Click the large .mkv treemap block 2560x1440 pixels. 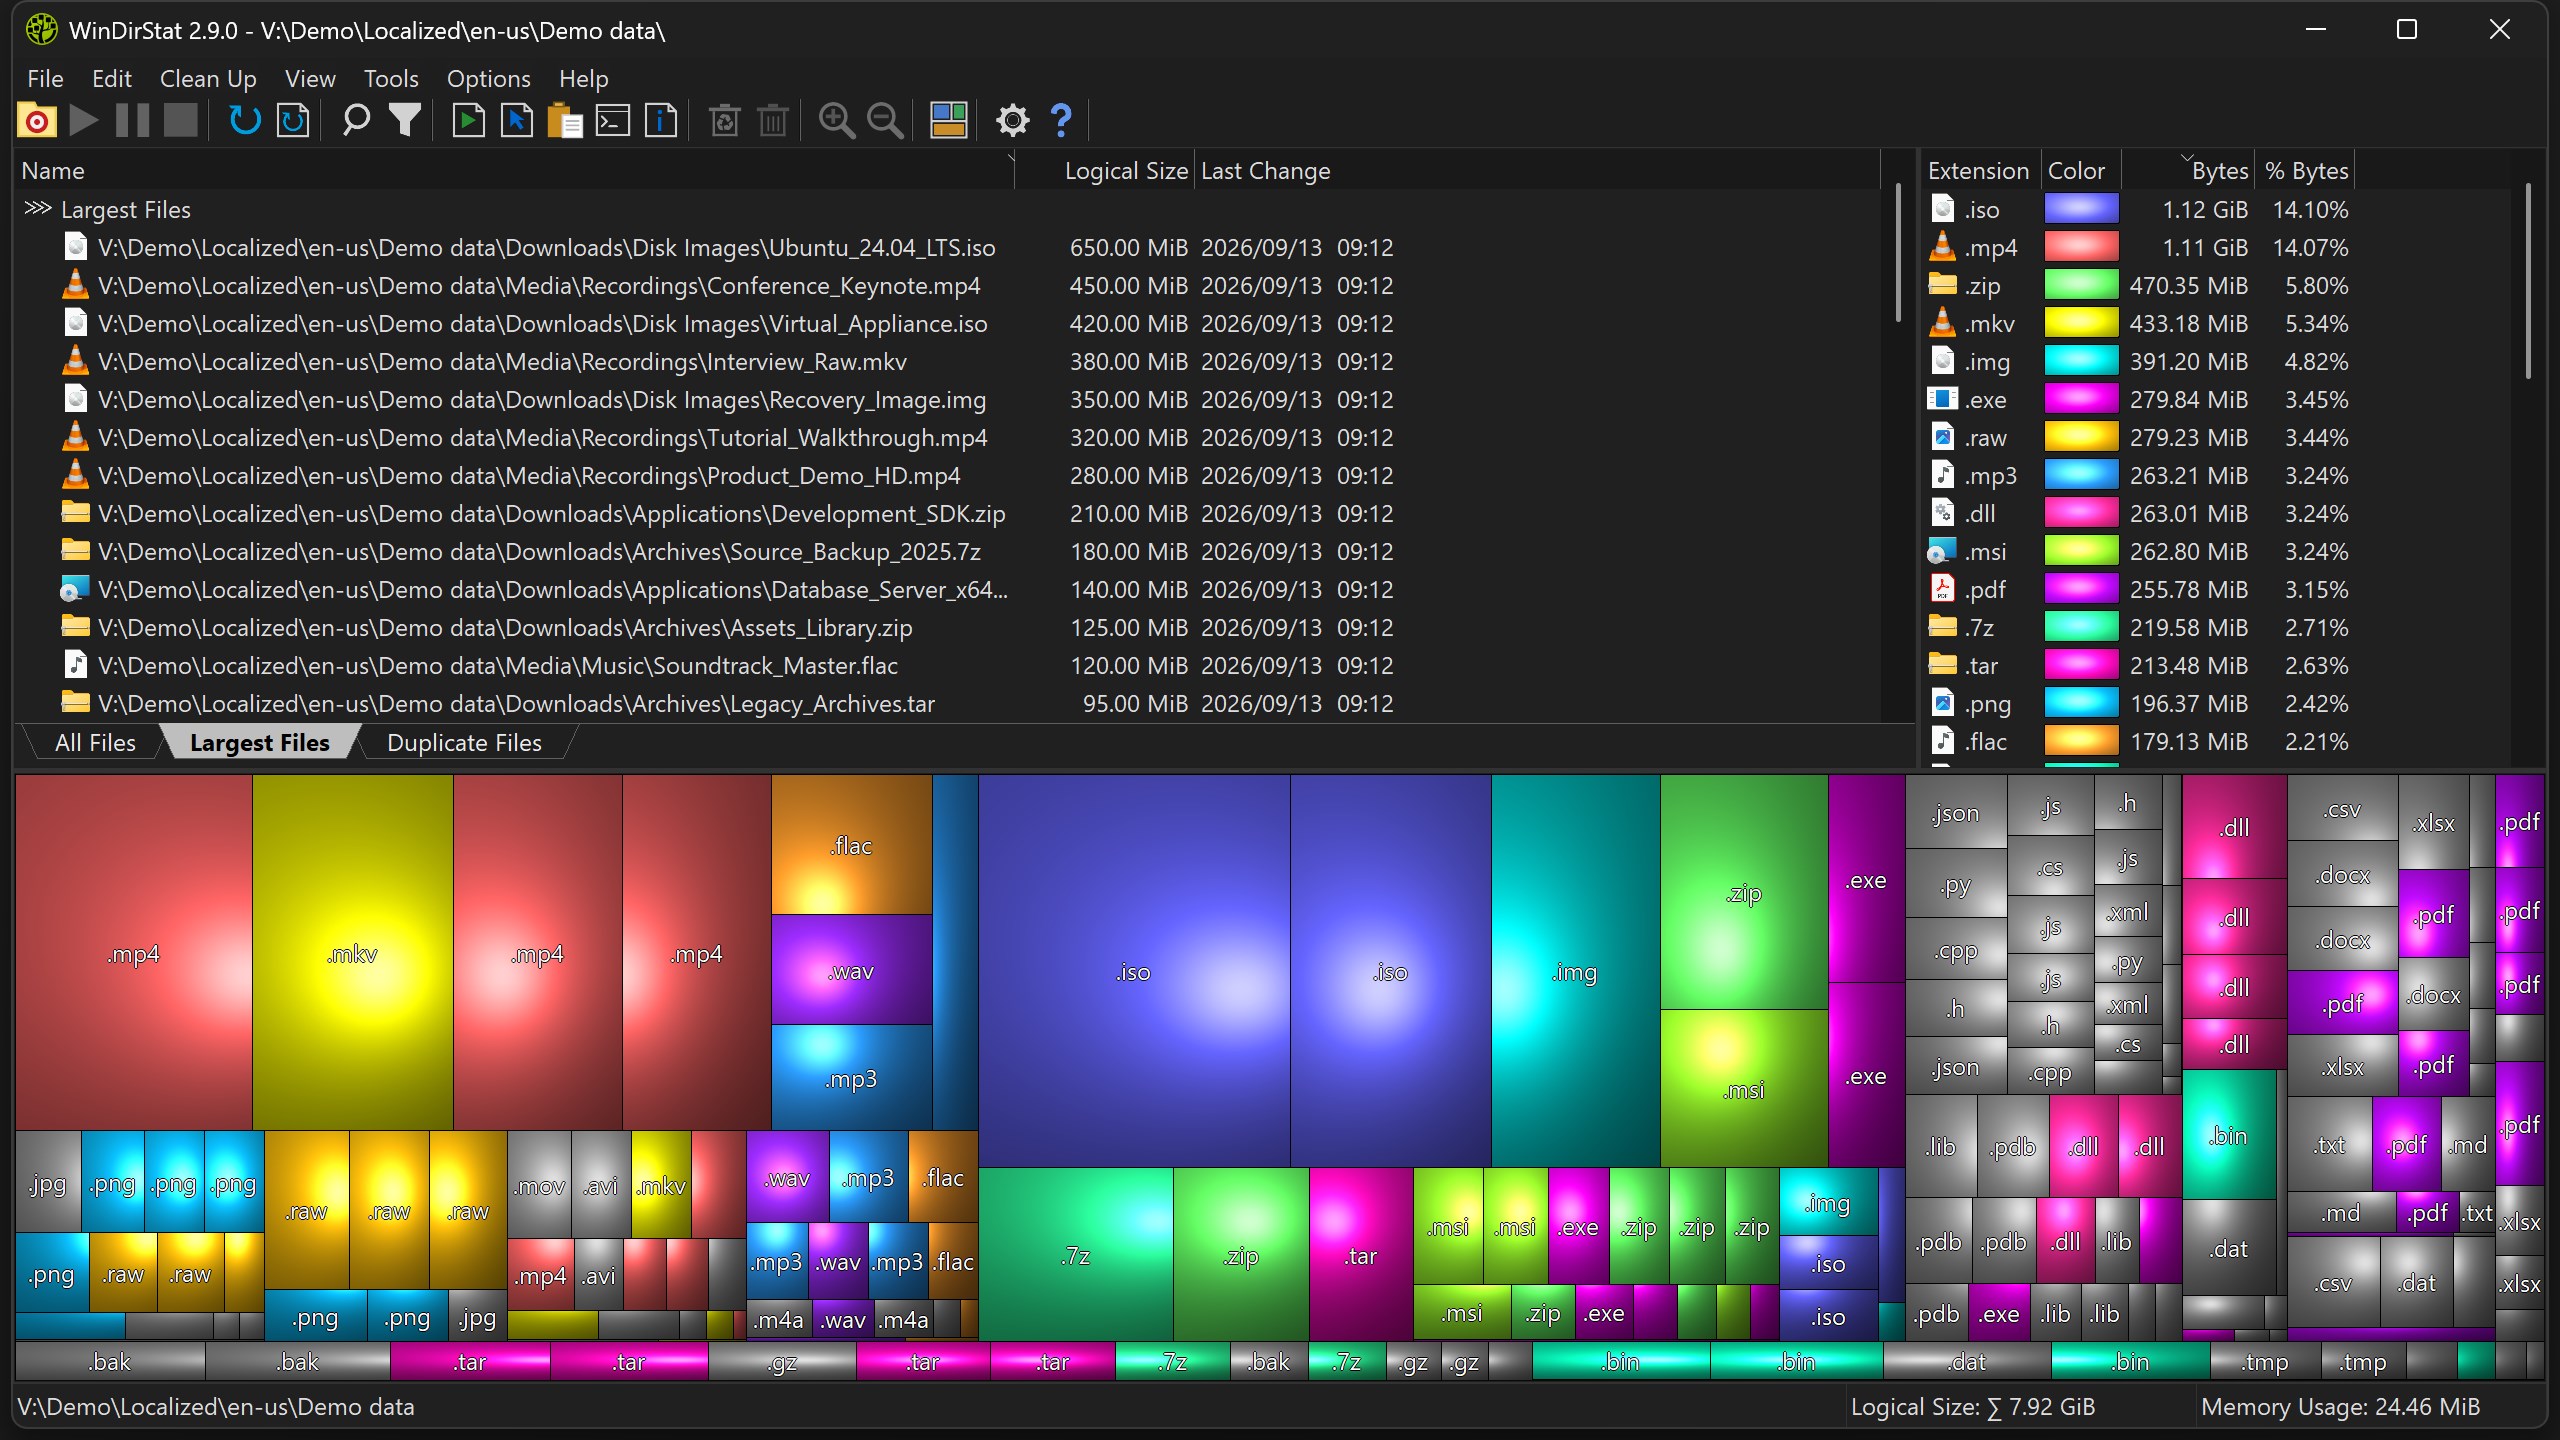(352, 953)
